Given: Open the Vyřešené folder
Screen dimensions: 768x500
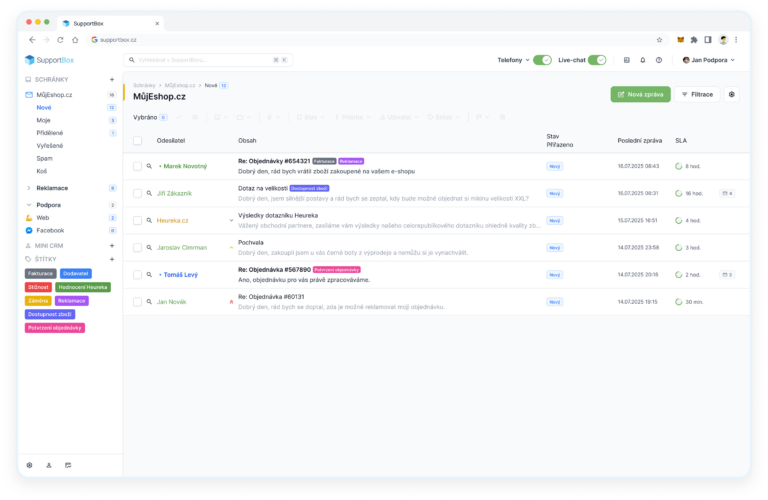Looking at the screenshot, I should click(x=49, y=146).
